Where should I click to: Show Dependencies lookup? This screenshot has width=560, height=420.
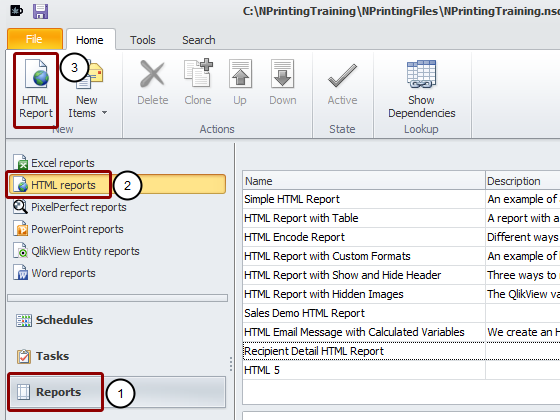click(x=421, y=89)
